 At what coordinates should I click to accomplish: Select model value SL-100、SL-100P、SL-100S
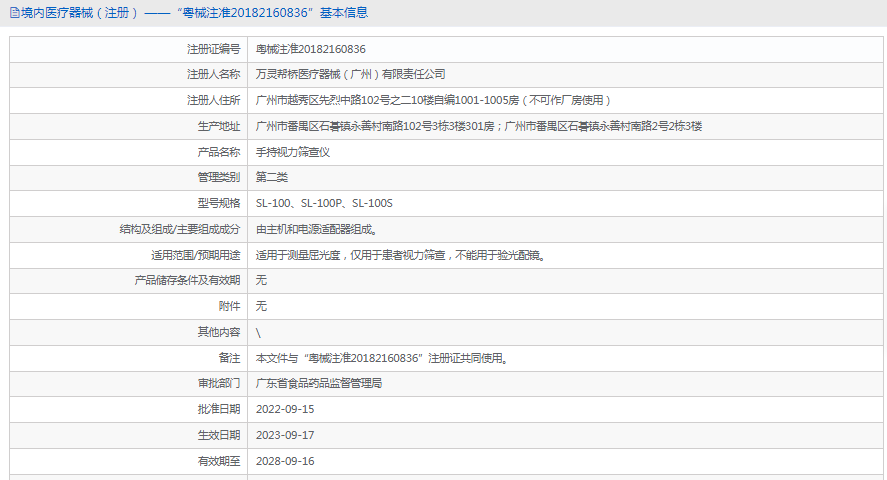point(324,204)
